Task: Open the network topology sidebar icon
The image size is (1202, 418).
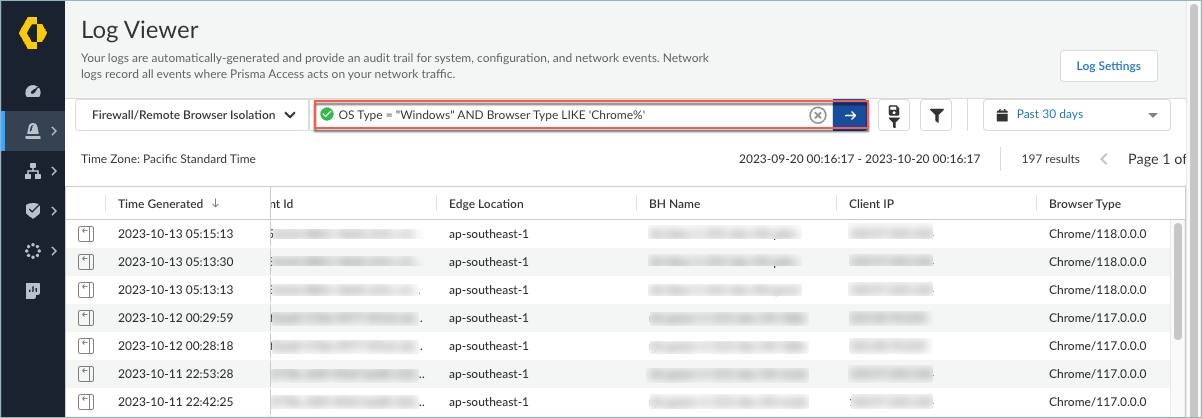Action: tap(32, 171)
